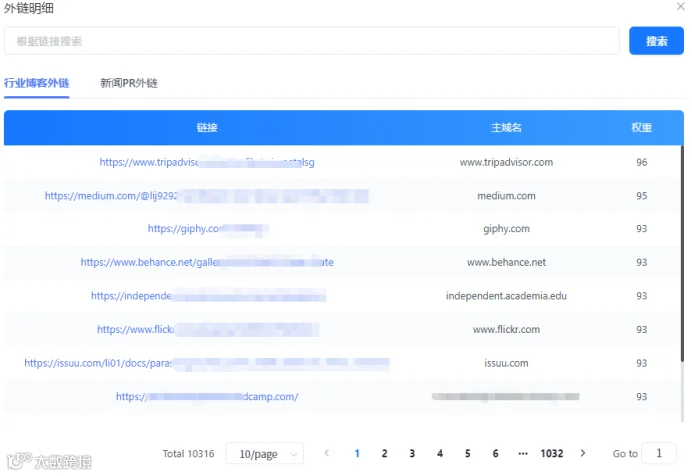Go to page 6 in pagination
The image size is (692, 476).
[495, 454]
